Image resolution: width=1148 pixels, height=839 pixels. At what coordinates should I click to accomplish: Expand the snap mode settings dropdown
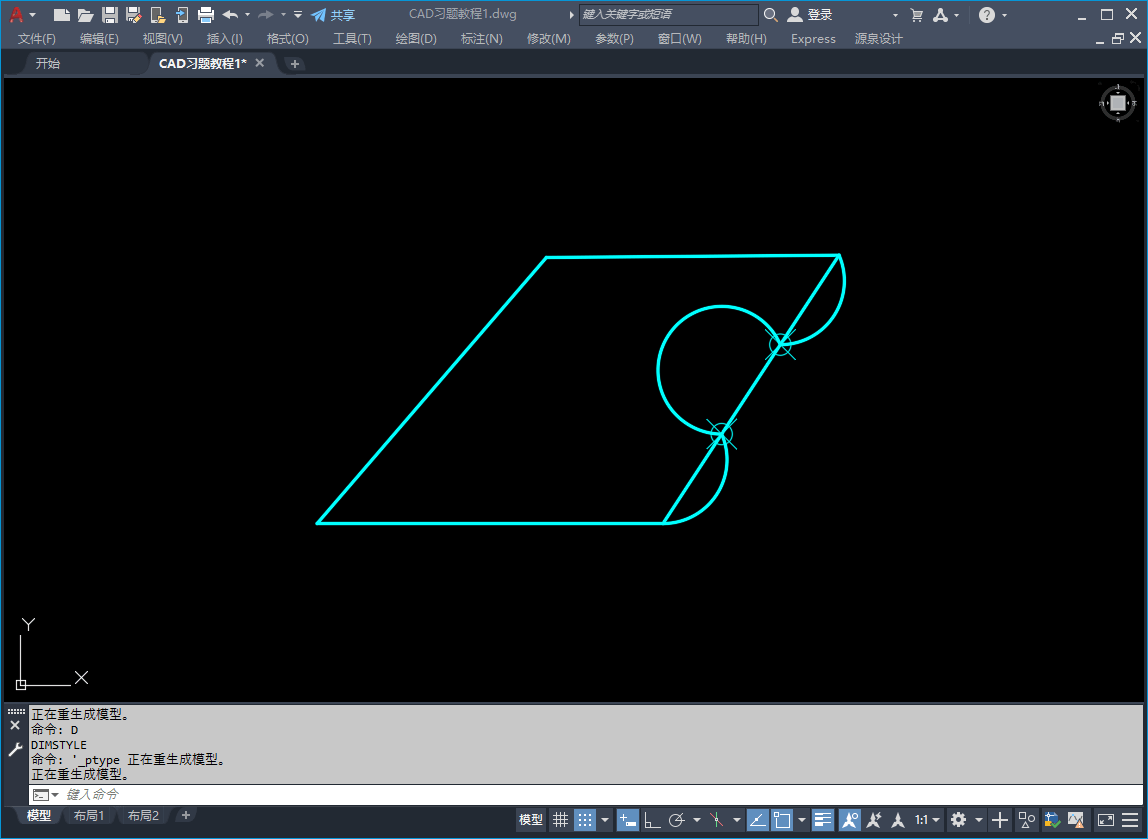605,820
